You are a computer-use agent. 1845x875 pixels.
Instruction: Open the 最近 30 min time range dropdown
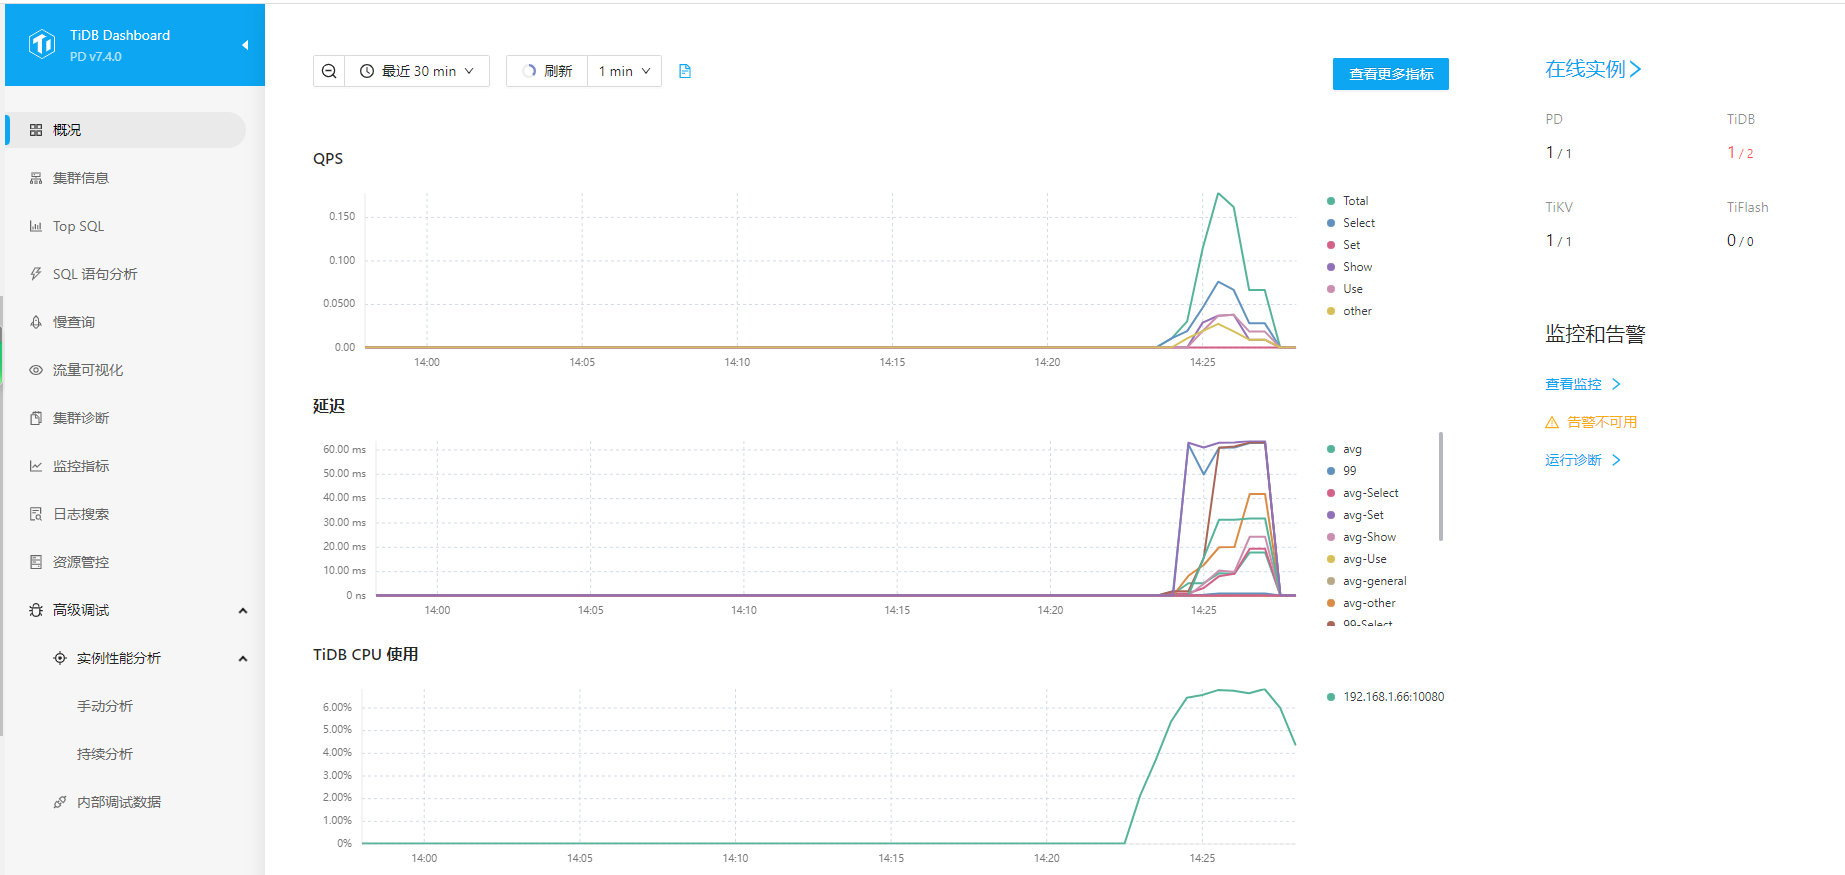pos(417,71)
